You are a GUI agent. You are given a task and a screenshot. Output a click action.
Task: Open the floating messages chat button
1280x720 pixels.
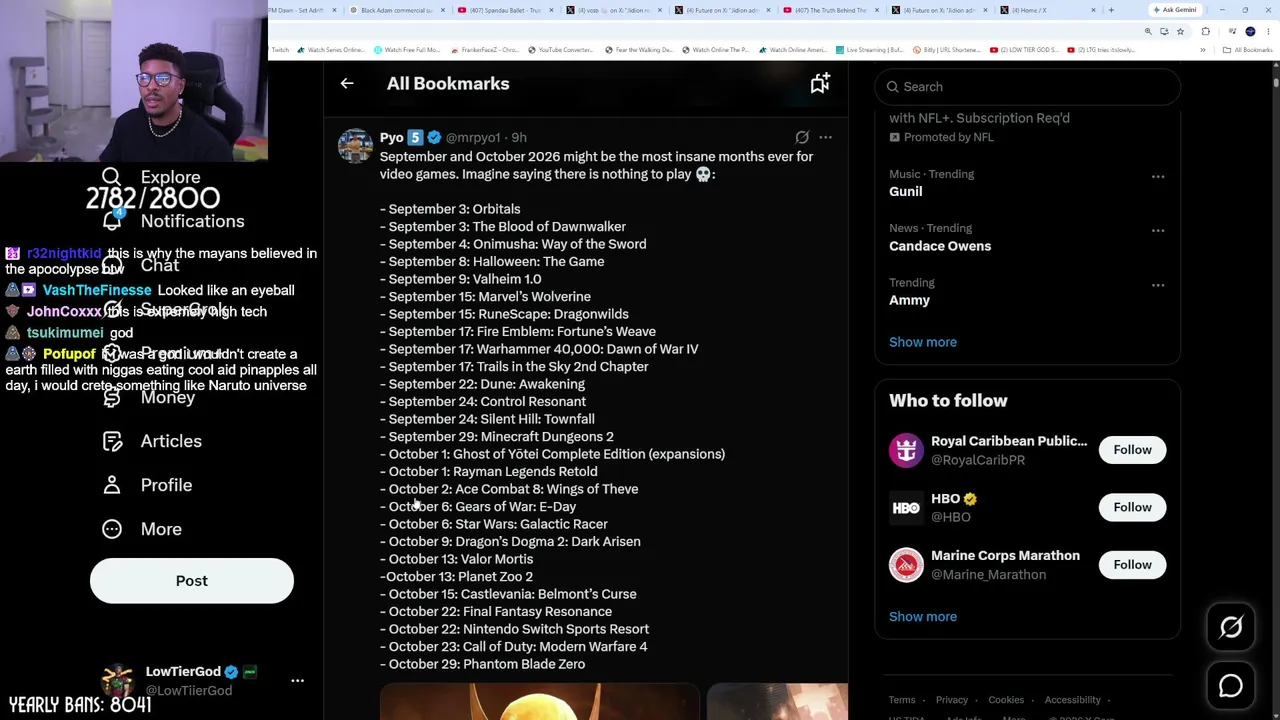tap(1231, 686)
